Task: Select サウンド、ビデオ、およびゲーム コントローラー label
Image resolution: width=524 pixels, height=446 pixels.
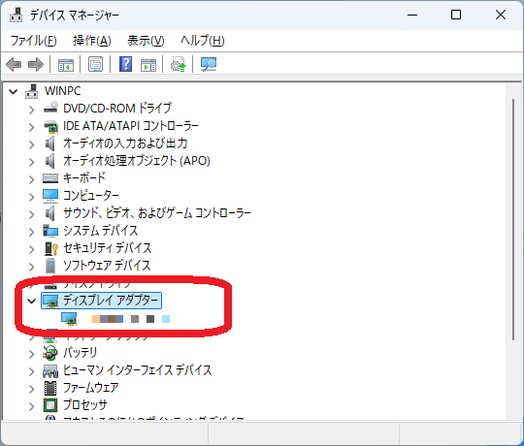Action: pos(157,213)
